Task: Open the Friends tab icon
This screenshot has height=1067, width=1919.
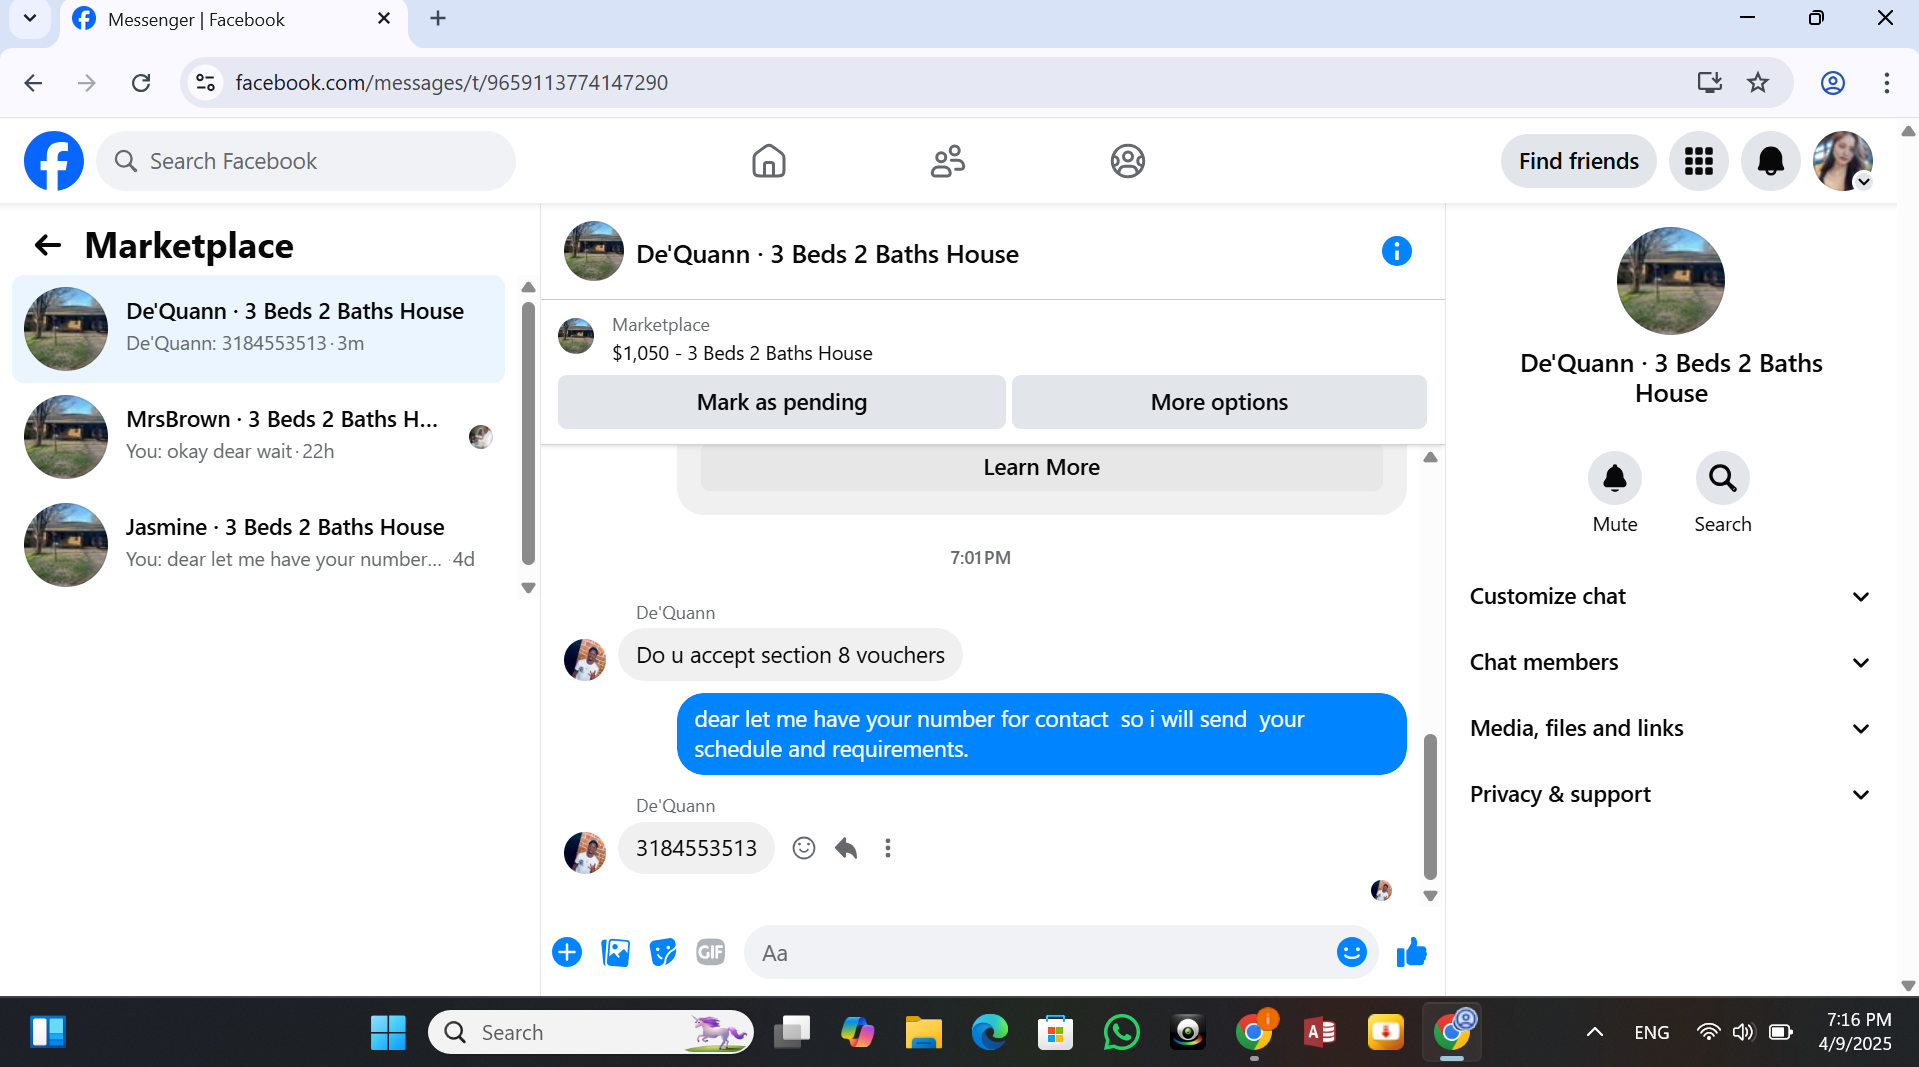Action: 948,161
